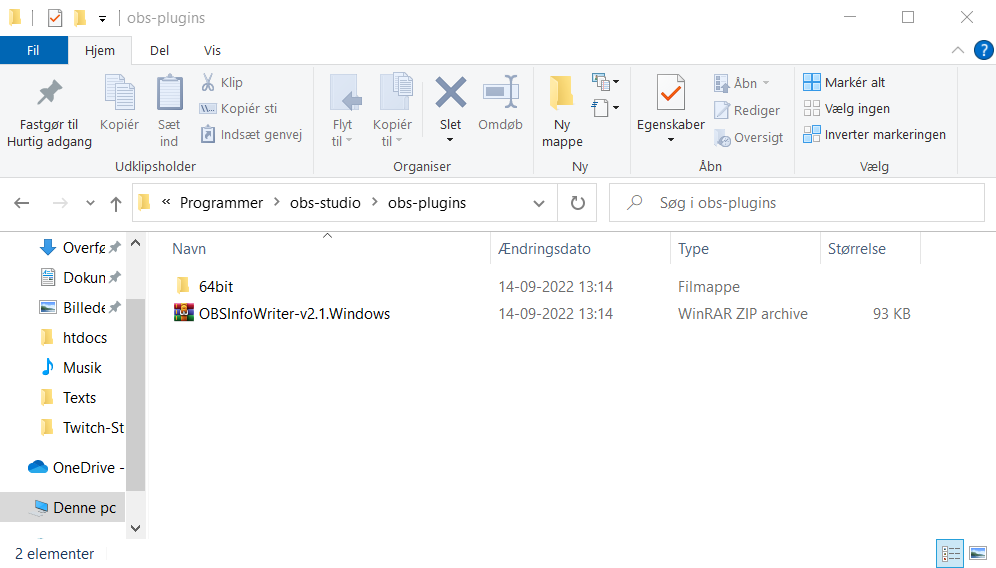Open the easy access dropdown icon
This screenshot has height=568, width=996.
[605, 108]
